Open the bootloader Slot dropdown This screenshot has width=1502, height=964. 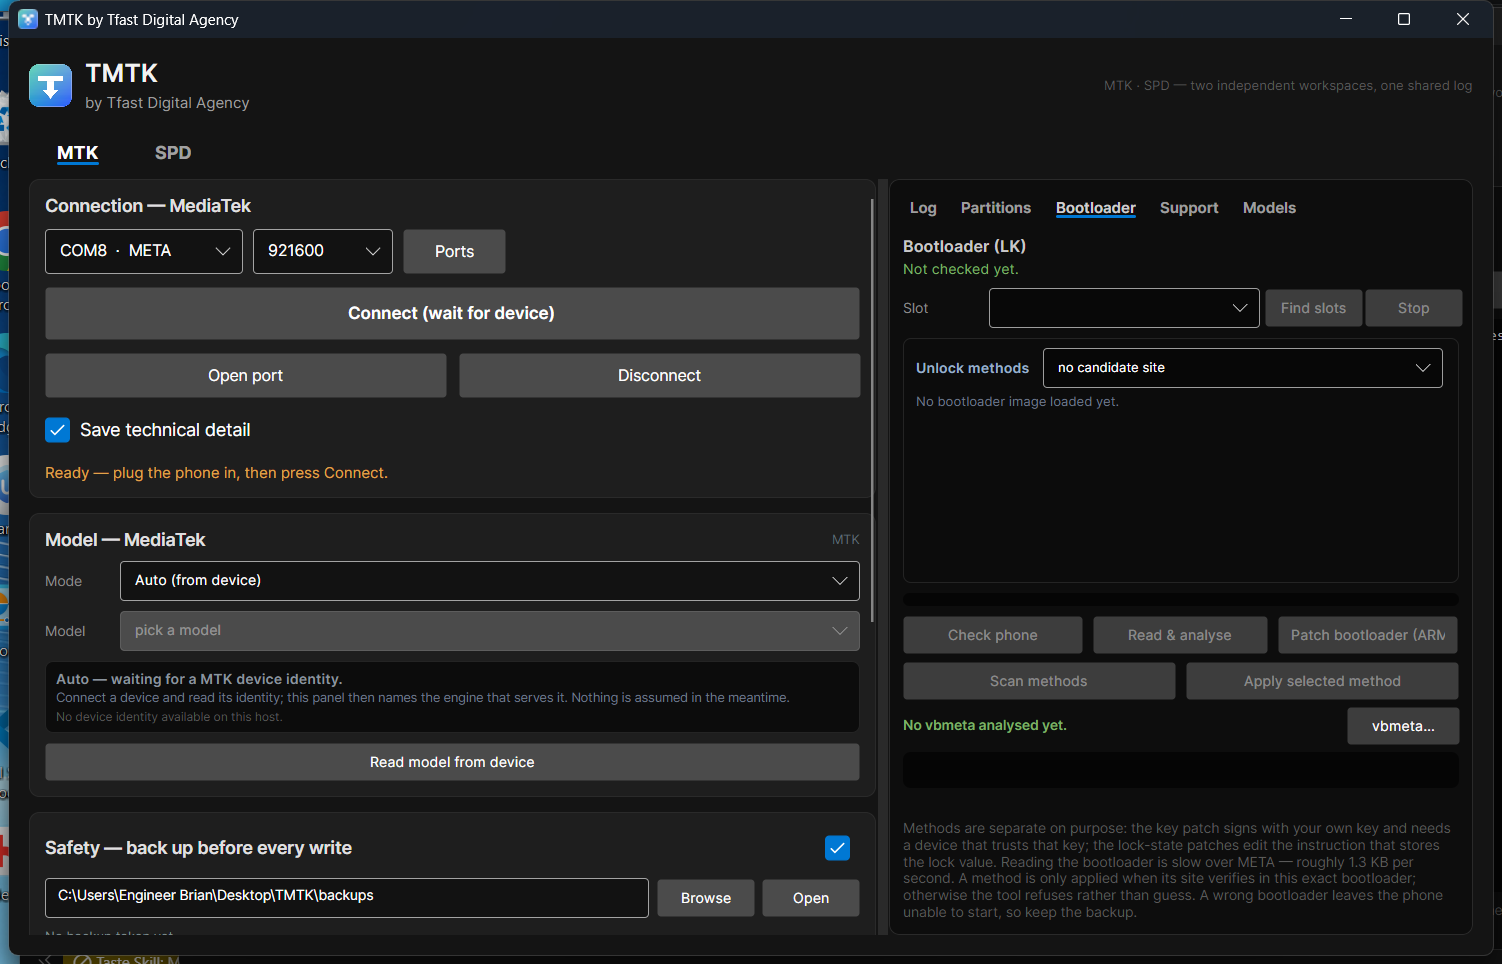(x=1124, y=308)
